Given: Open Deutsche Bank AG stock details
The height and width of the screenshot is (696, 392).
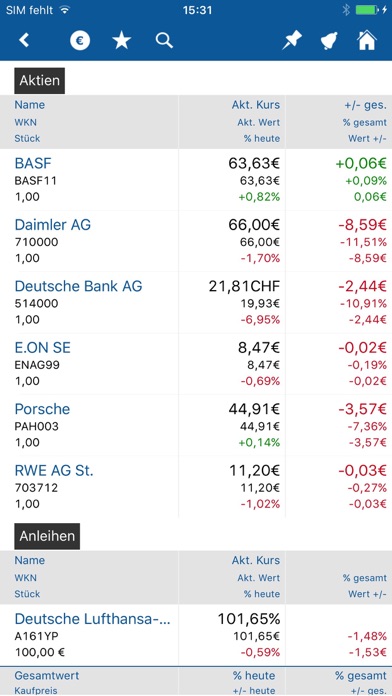Looking at the screenshot, I should pyautogui.click(x=196, y=302).
